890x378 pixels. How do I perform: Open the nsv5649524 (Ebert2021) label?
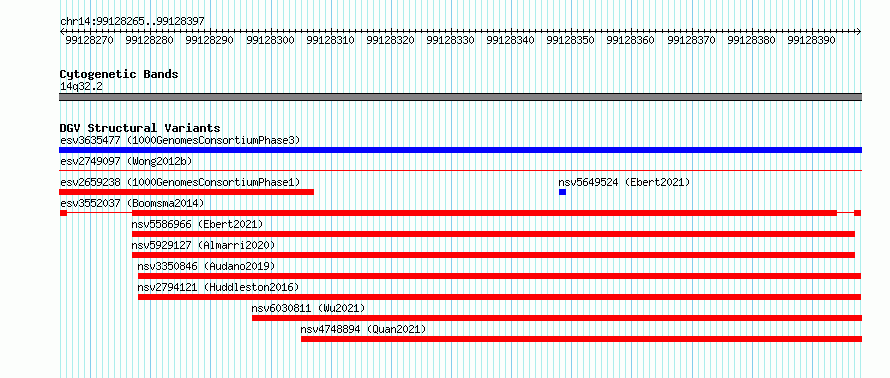point(624,182)
